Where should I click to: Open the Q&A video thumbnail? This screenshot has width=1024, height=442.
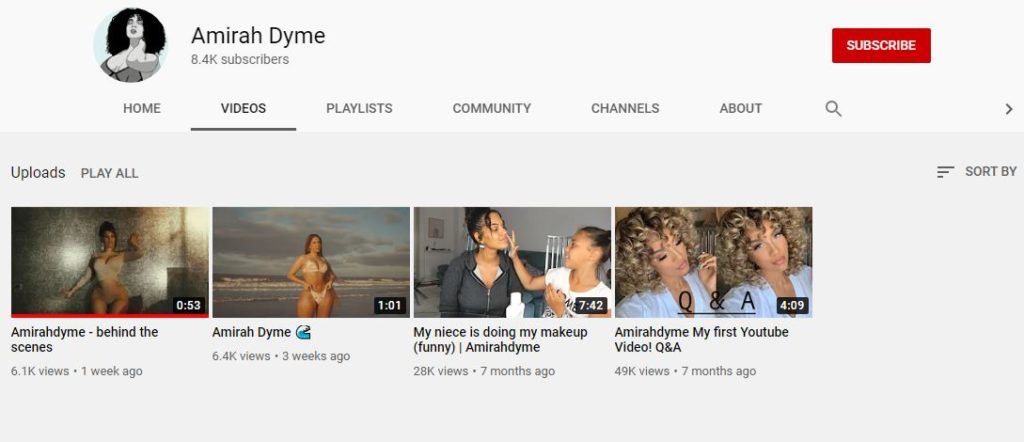point(713,262)
